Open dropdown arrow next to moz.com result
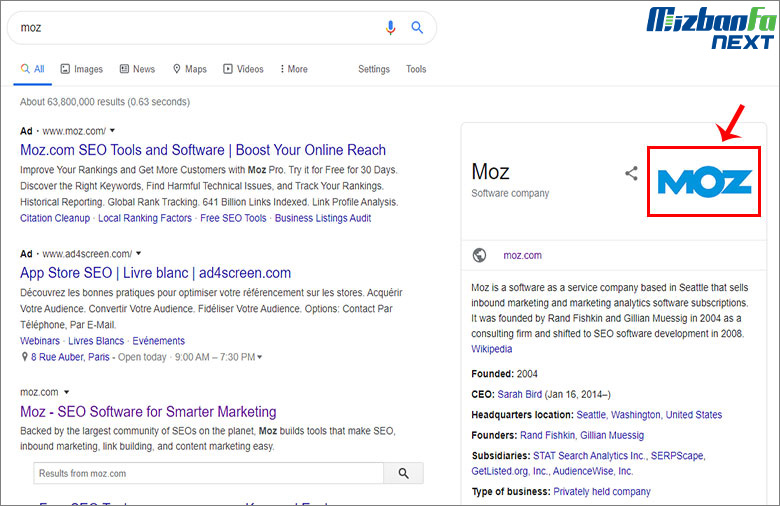The image size is (780, 506). coord(67,392)
